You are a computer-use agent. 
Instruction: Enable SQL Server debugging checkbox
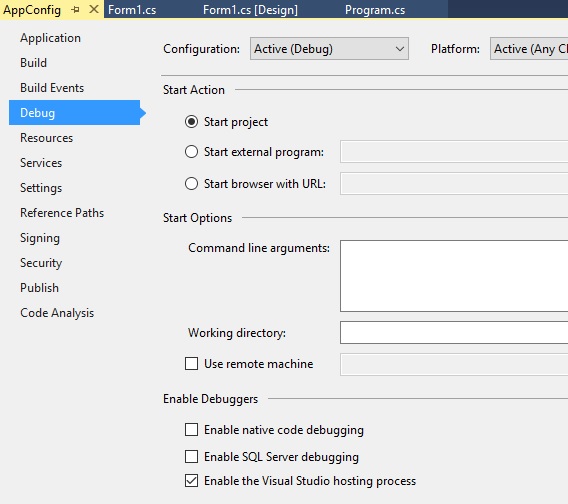click(191, 457)
